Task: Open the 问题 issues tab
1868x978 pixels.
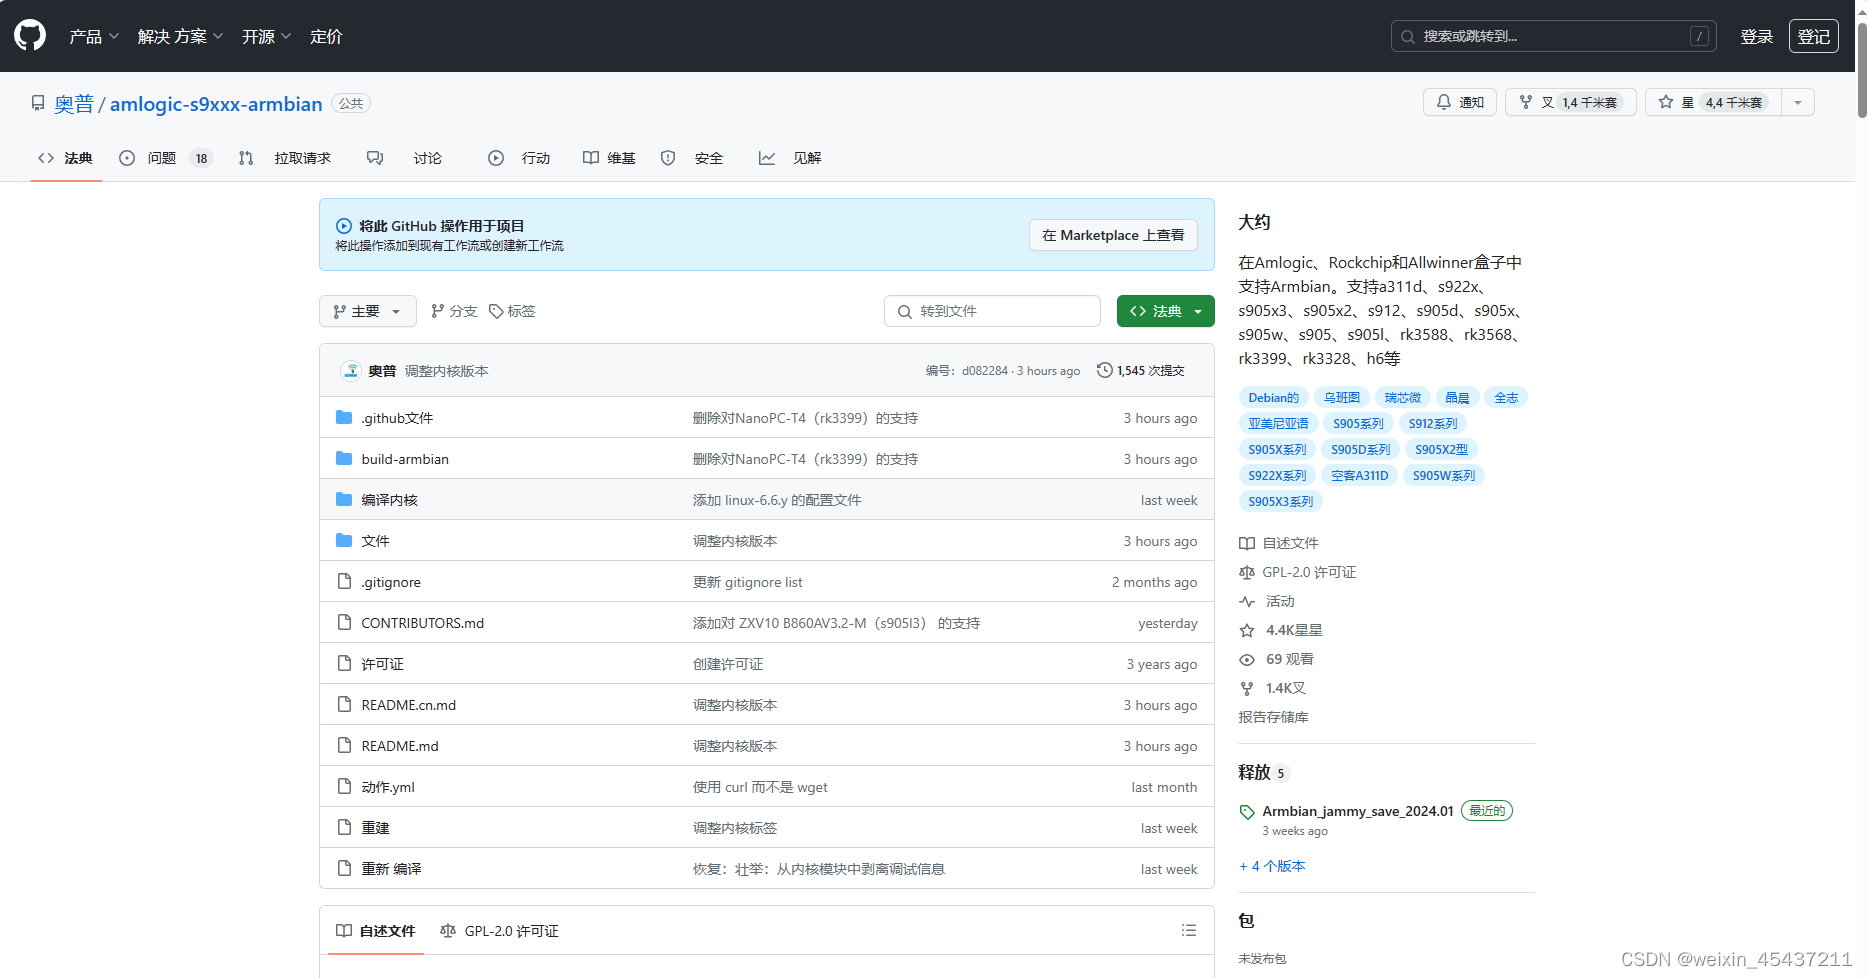Action: pyautogui.click(x=165, y=158)
